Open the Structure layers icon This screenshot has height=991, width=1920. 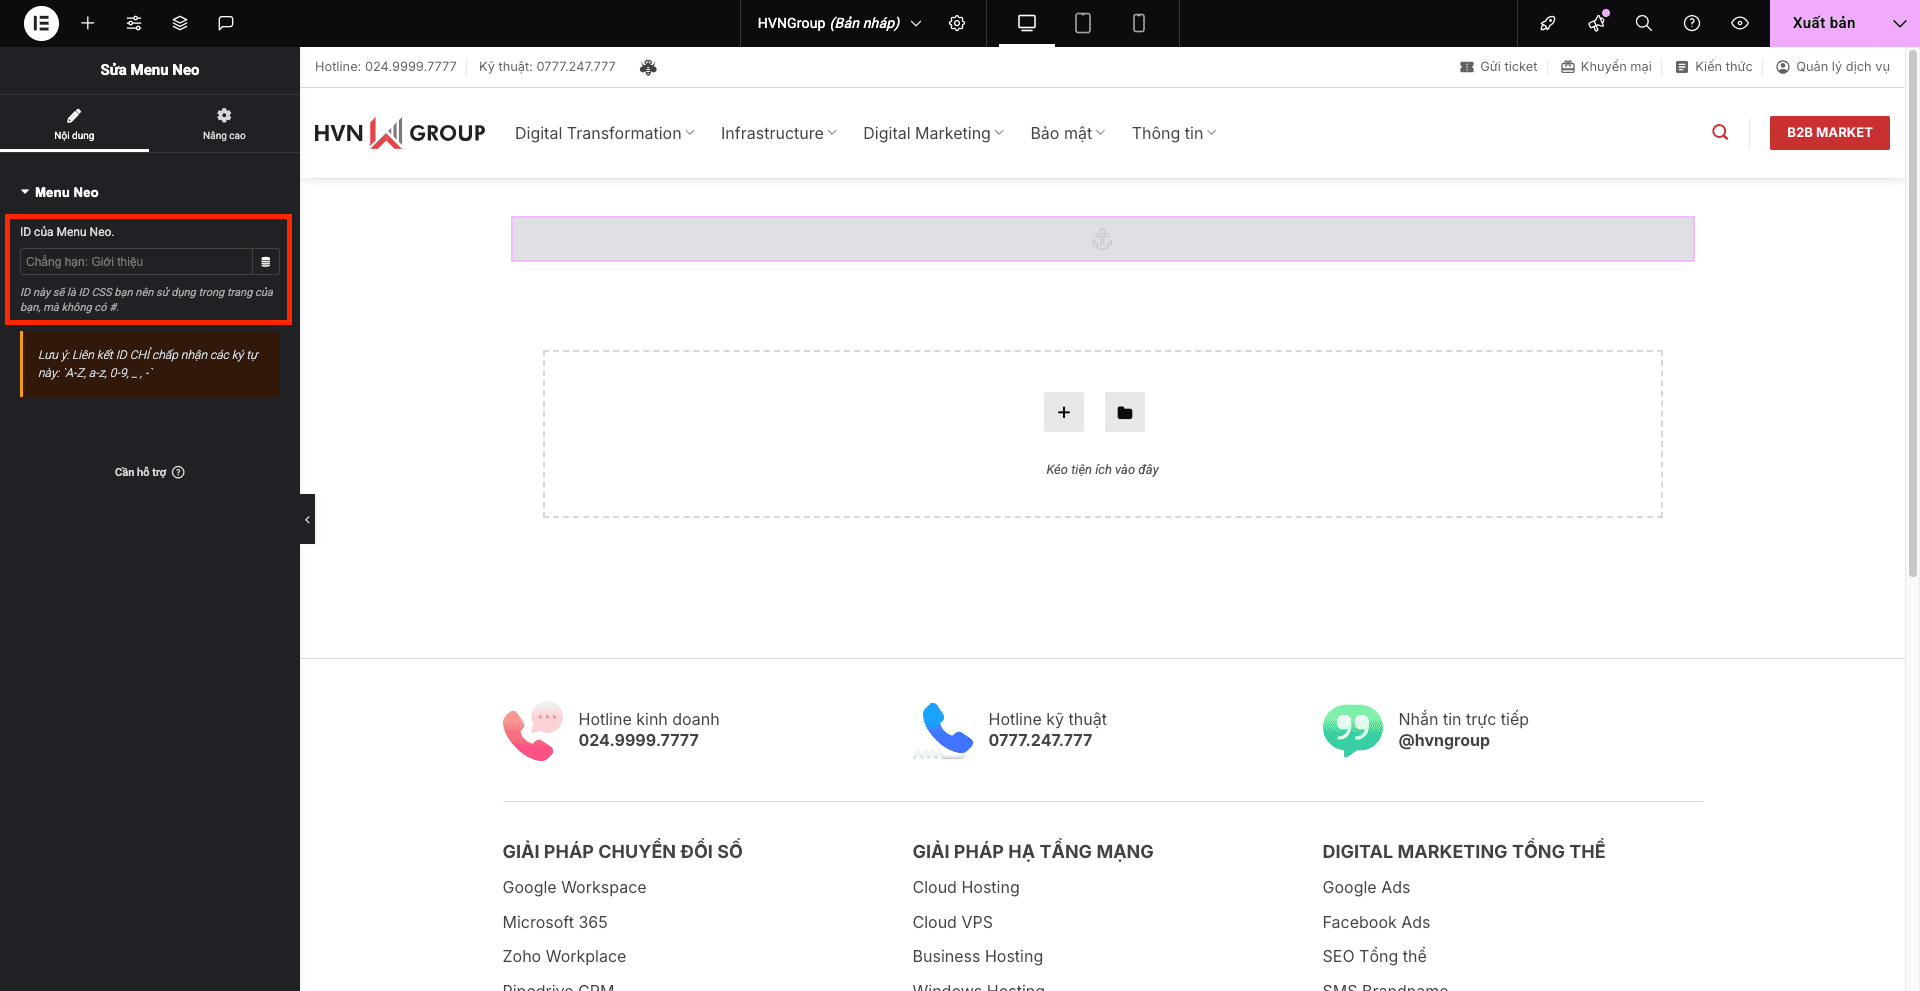(x=180, y=23)
